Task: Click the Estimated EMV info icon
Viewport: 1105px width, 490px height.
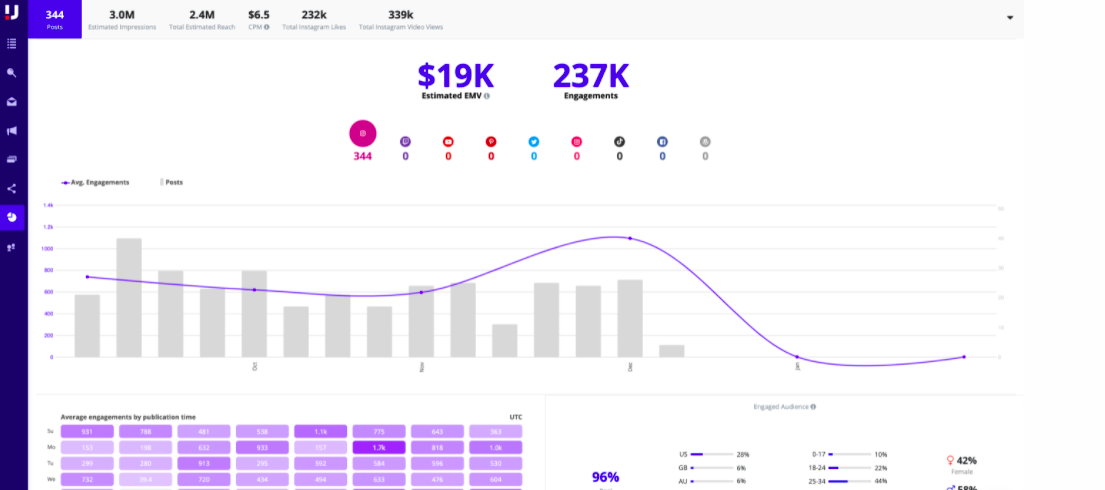Action: tap(487, 96)
